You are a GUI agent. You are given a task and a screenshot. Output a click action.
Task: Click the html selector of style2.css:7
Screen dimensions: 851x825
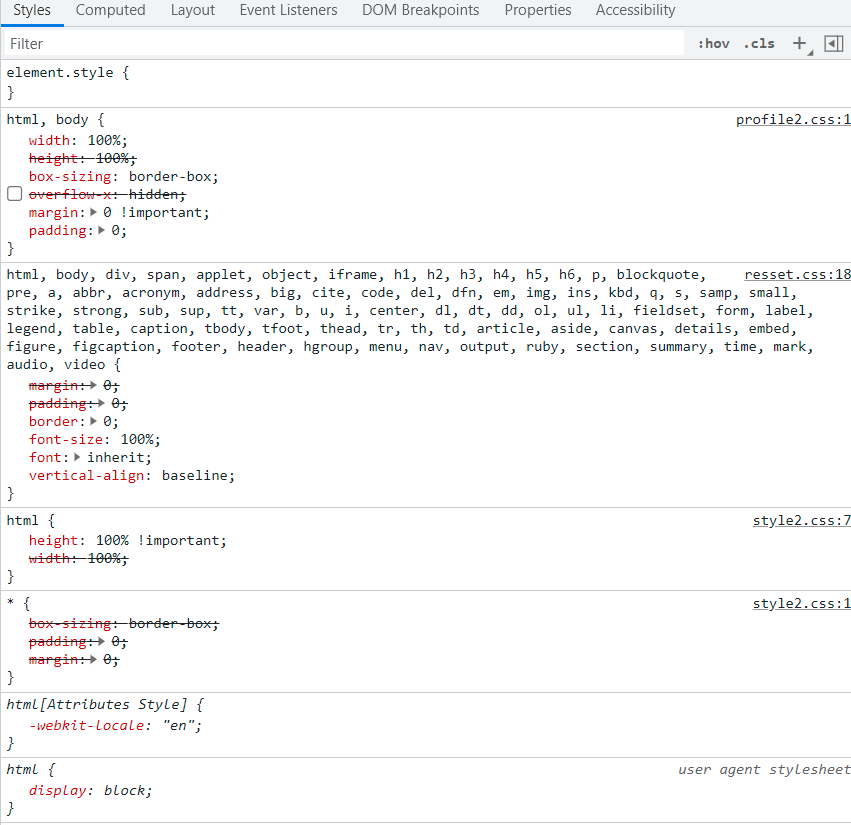[22, 521]
